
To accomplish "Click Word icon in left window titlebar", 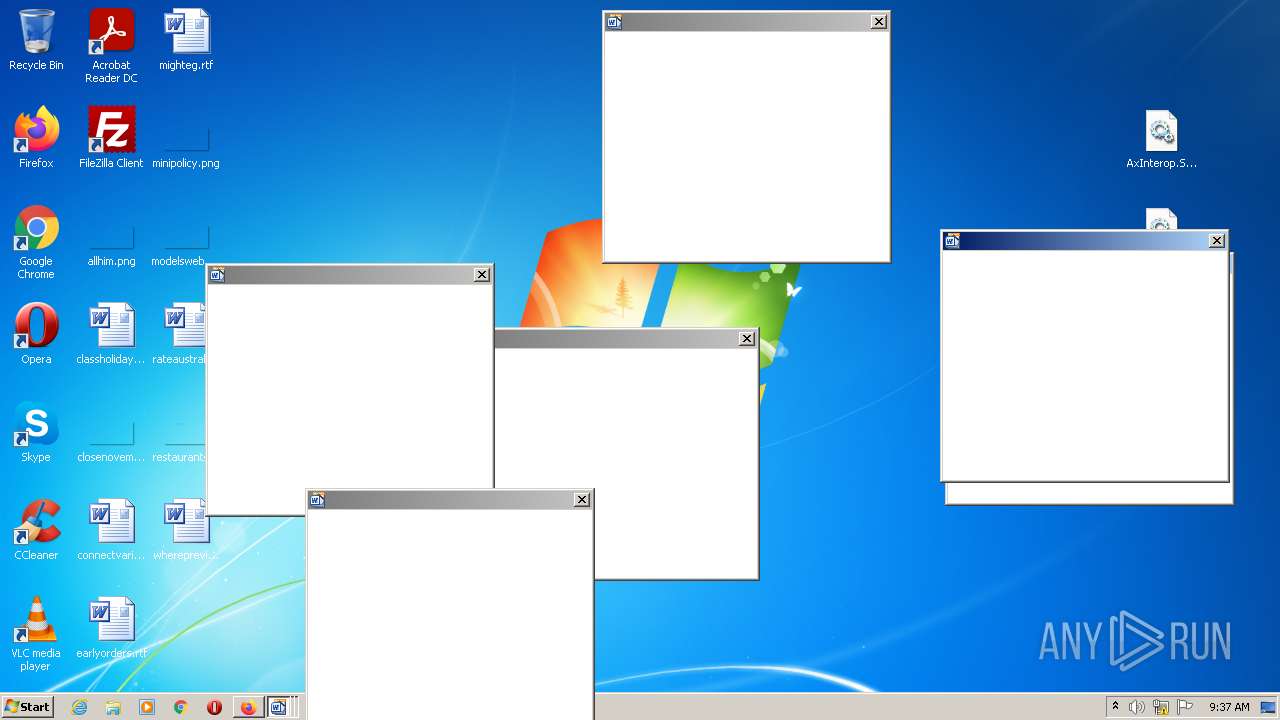I will tap(217, 274).
